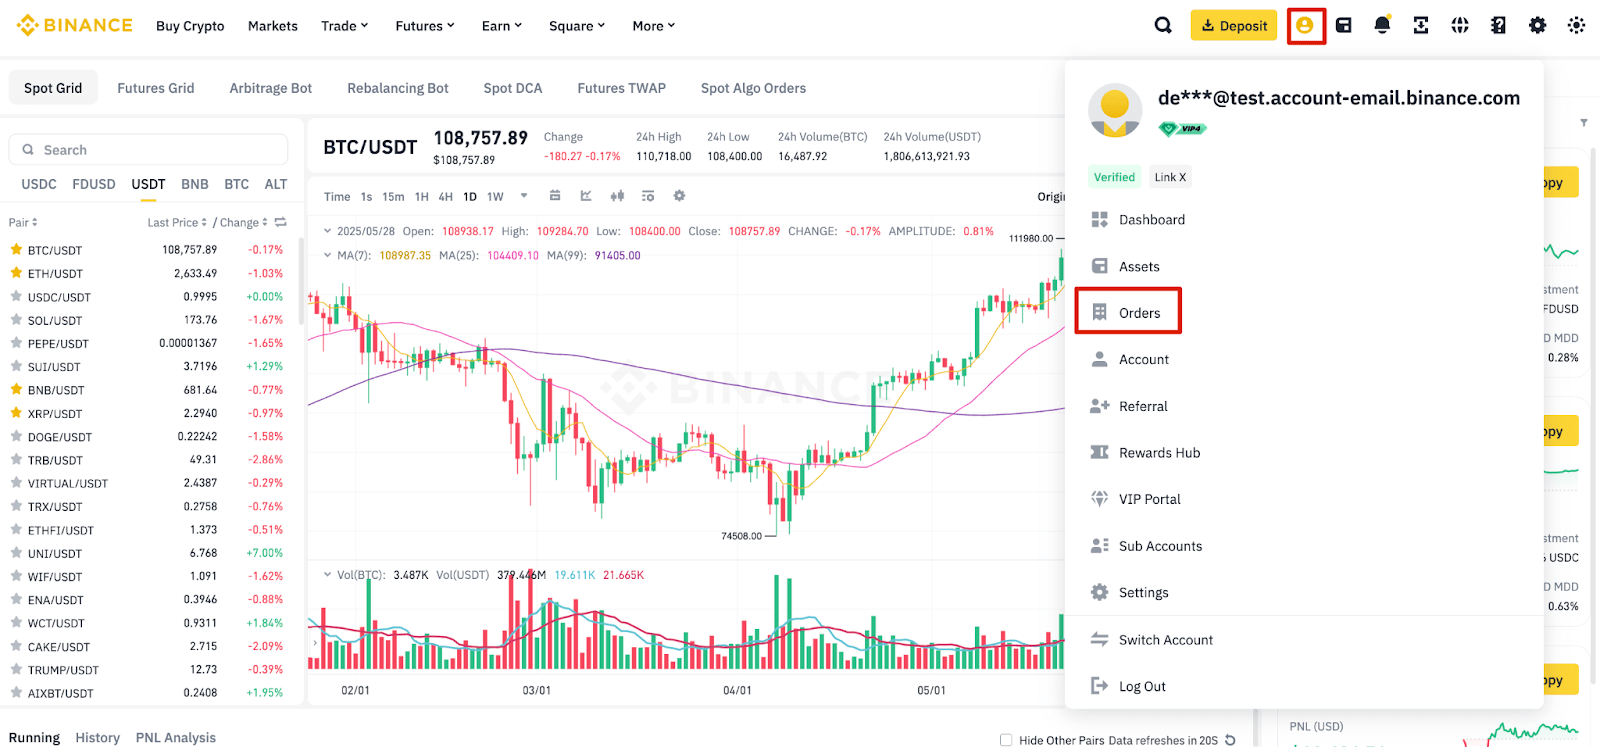Open the chart time interval dropdown arrow
Screen dimensions: 1600x747
[523, 196]
